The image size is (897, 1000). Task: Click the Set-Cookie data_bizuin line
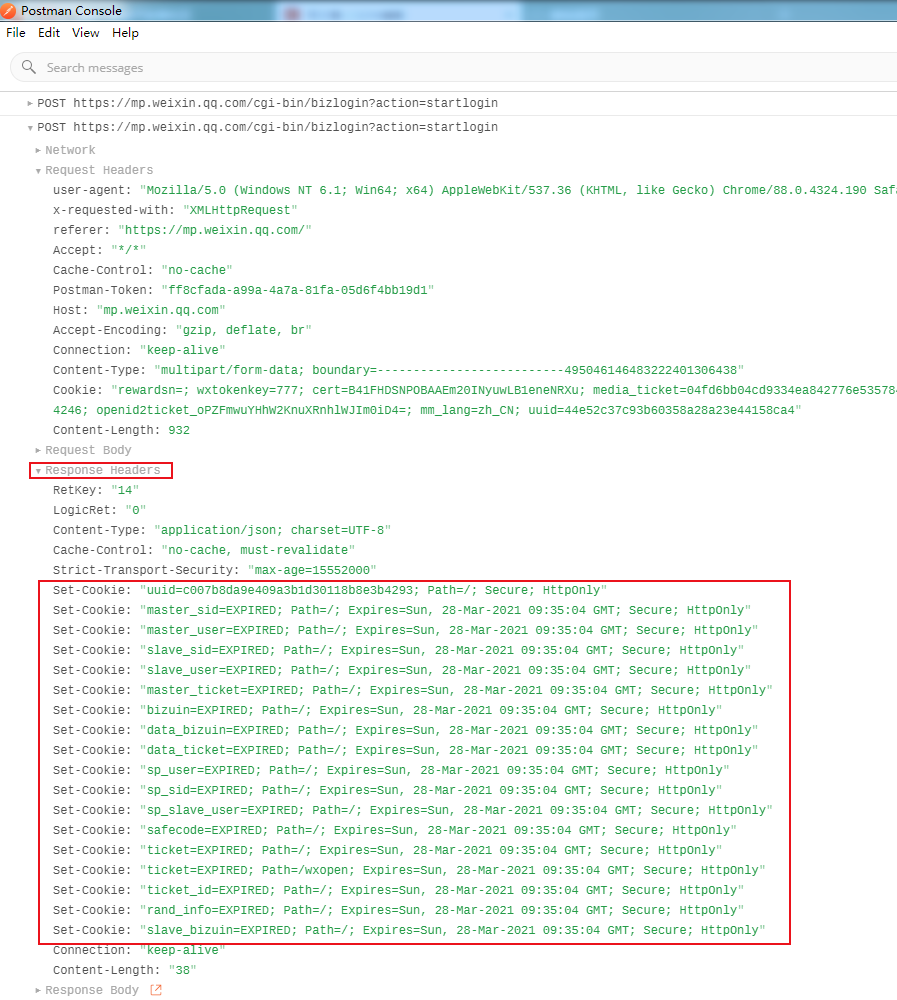coord(406,730)
